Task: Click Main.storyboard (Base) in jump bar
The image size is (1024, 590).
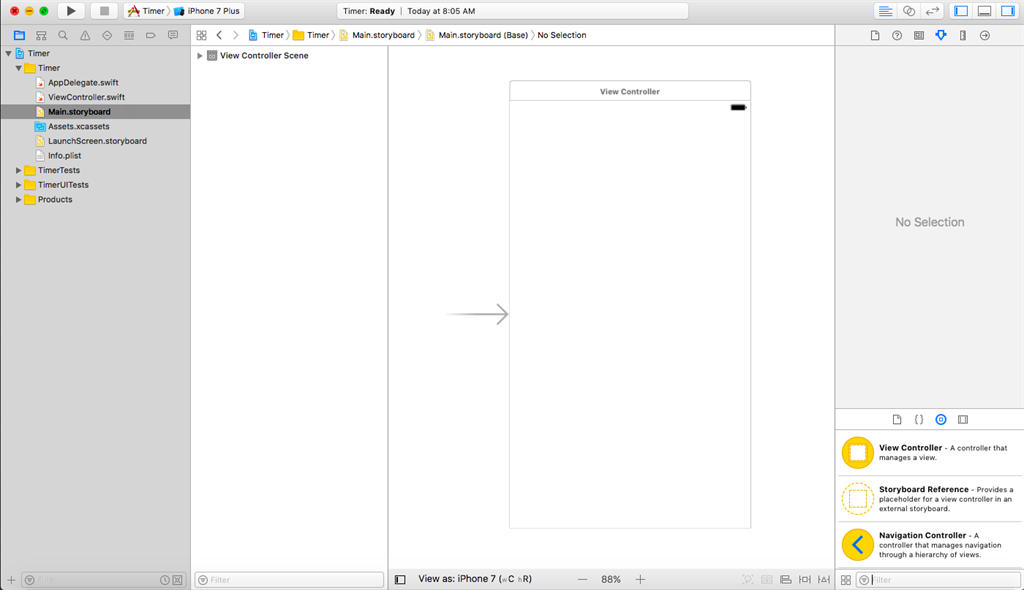Action: coord(477,35)
